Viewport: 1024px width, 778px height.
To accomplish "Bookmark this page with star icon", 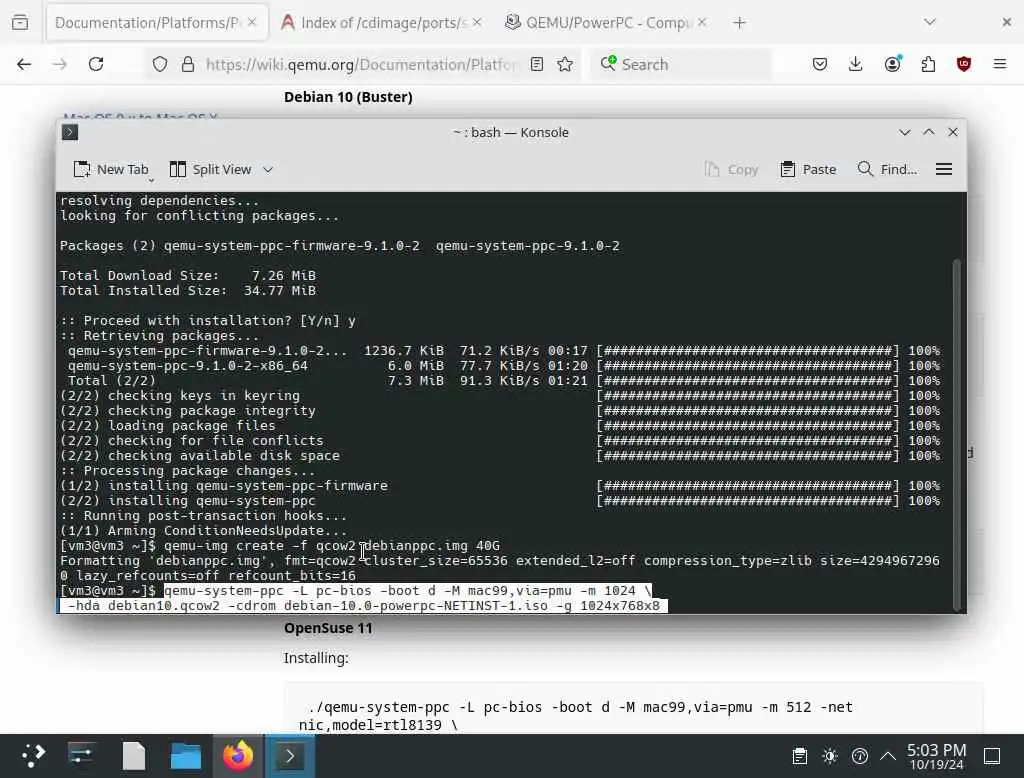I will (566, 64).
